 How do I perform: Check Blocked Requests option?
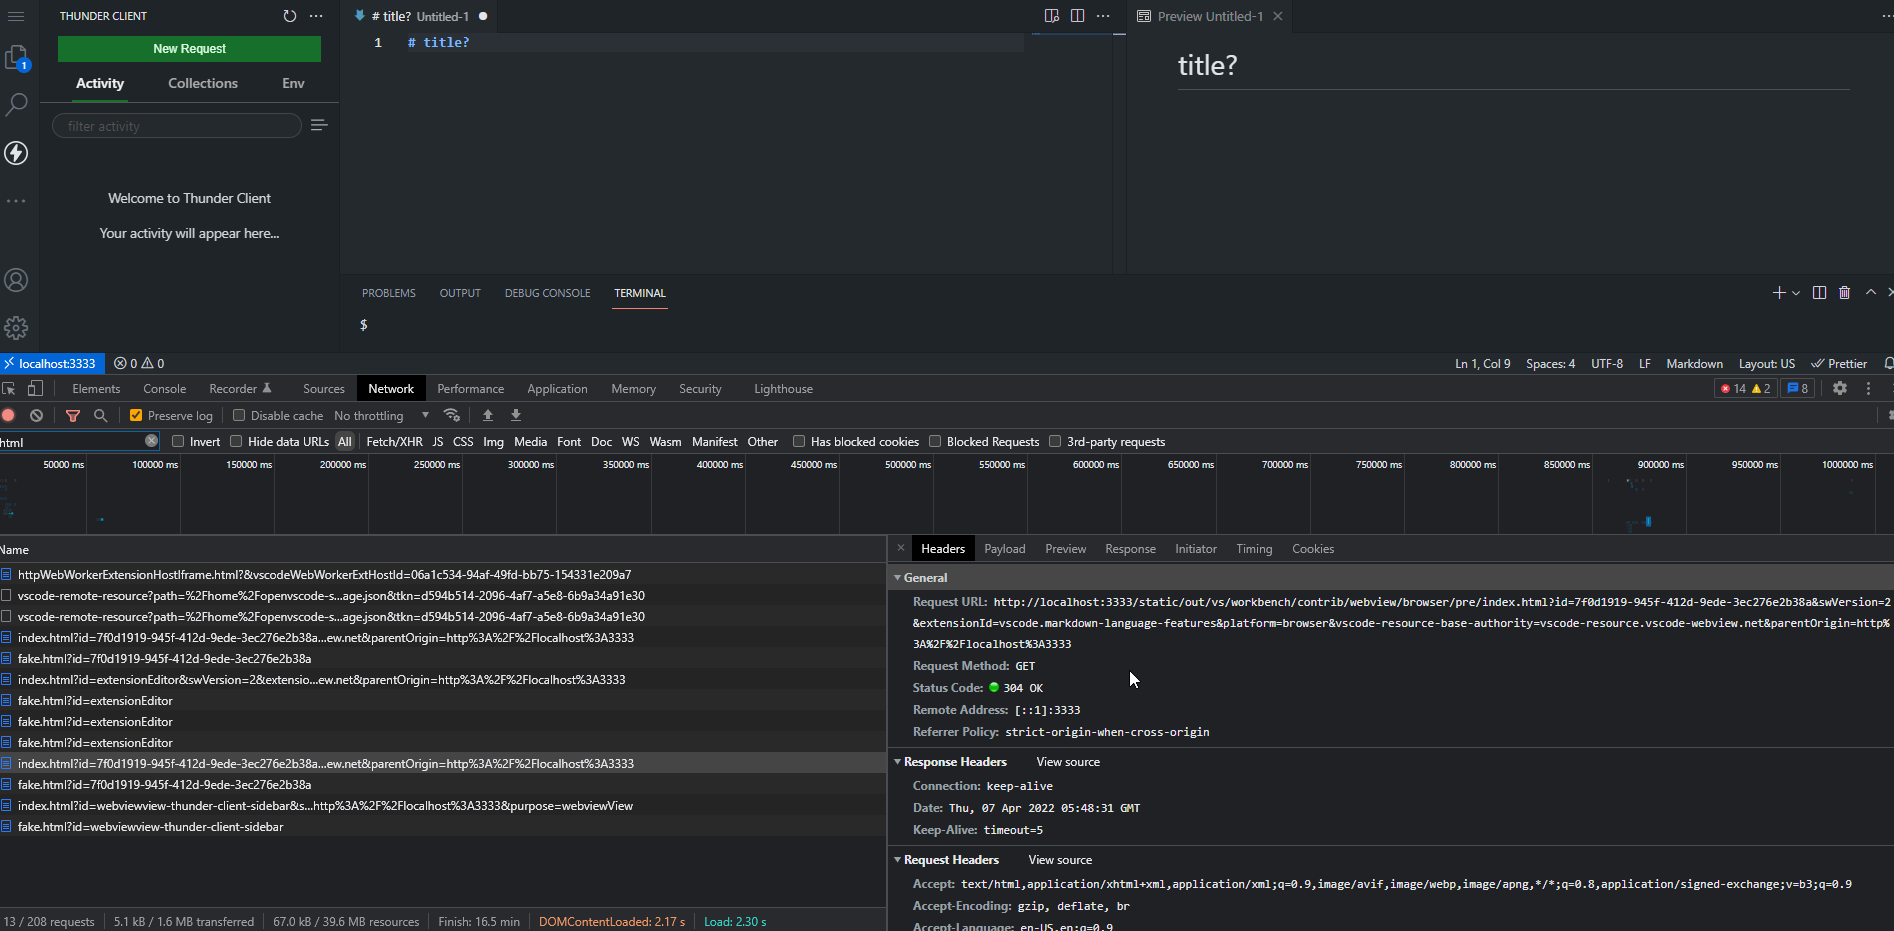tap(935, 441)
